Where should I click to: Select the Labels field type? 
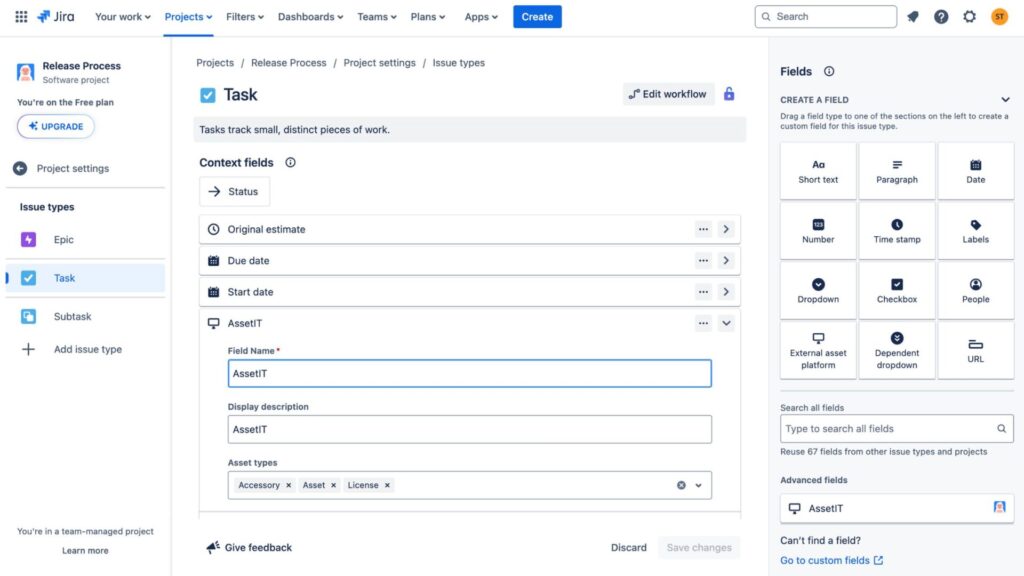[976, 230]
